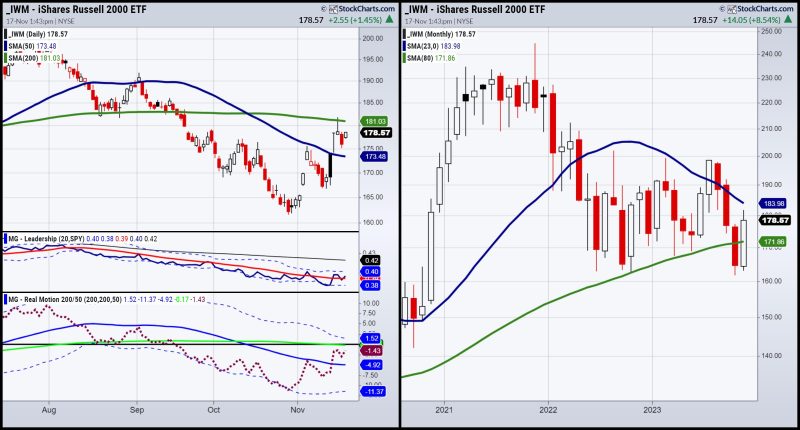Viewport: 800px width, 430px height.
Task: Select the right chart title IWM iShares Russell 2000 ETF
Action: coord(475,9)
